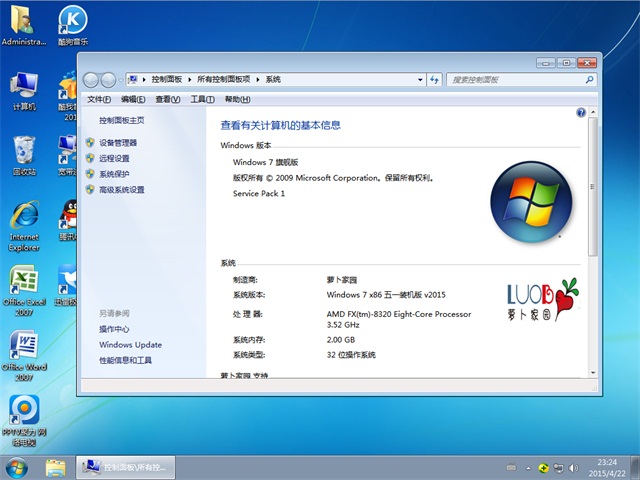Click the scrollbar up arrow

pyautogui.click(x=593, y=112)
